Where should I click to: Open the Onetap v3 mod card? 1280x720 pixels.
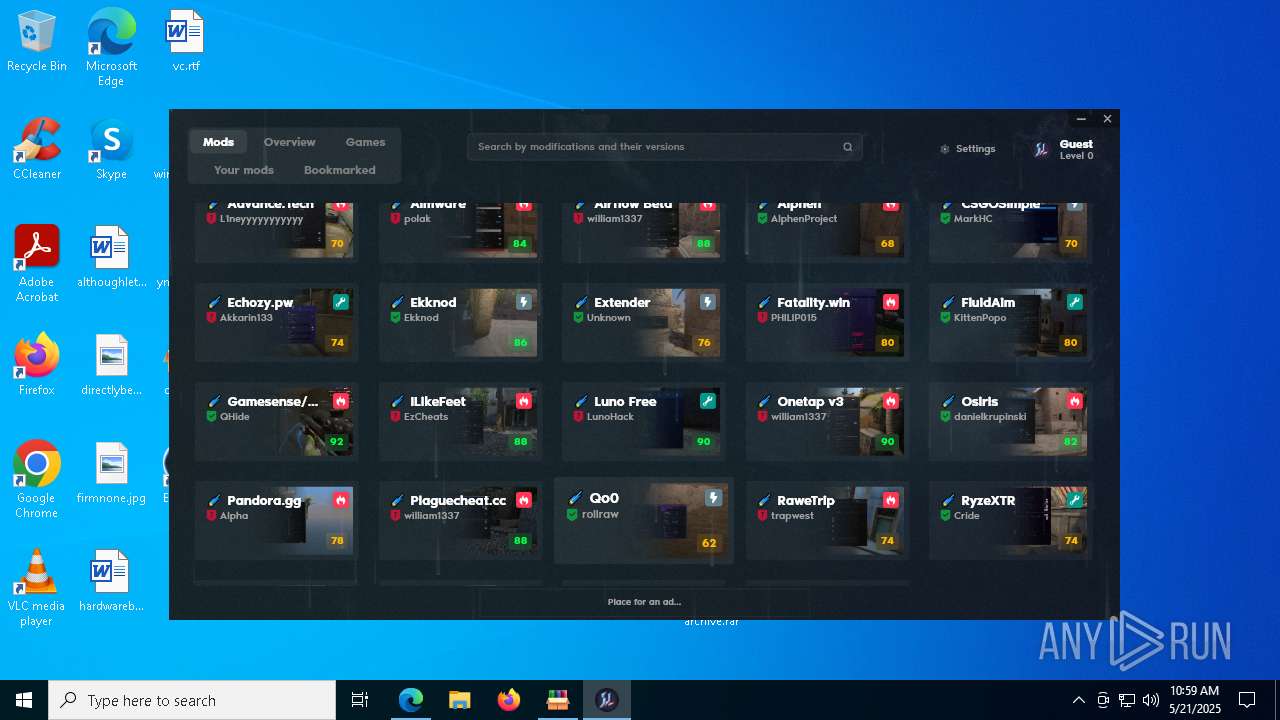point(827,421)
